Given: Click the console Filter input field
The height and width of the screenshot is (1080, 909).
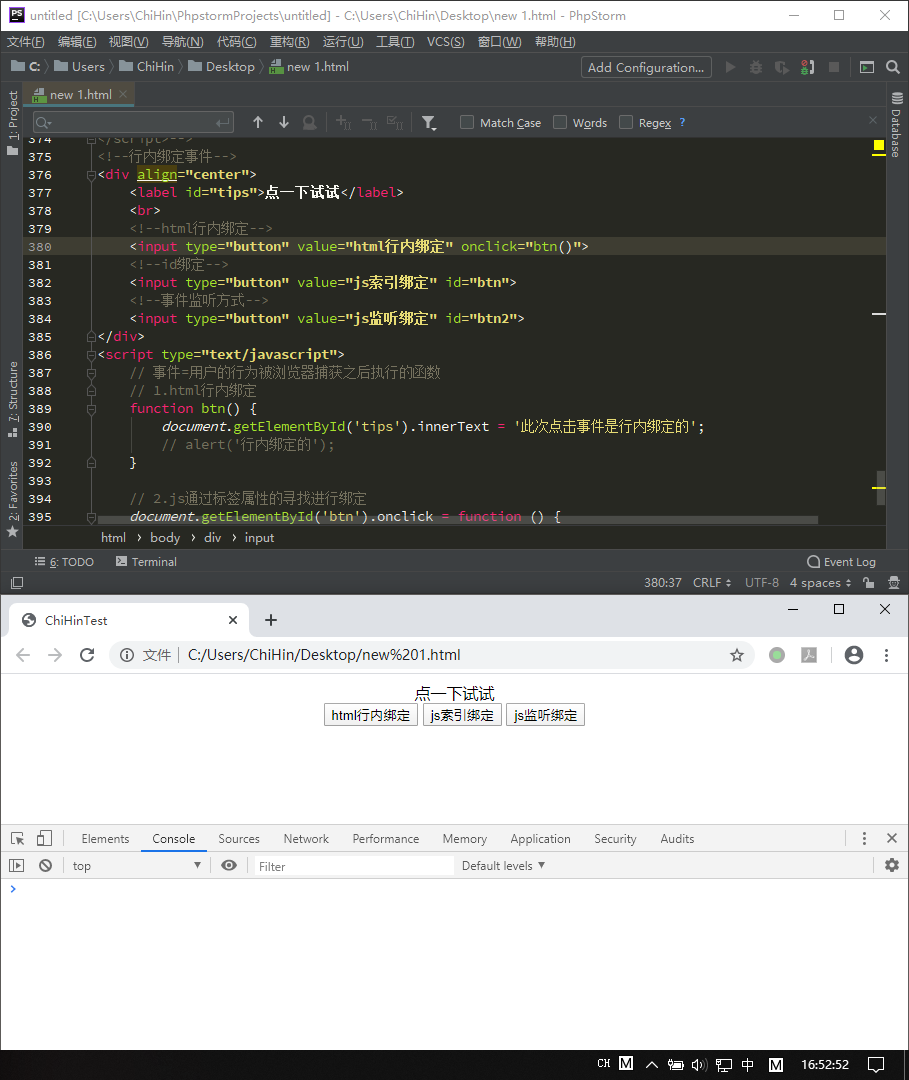Looking at the screenshot, I should click(x=355, y=866).
